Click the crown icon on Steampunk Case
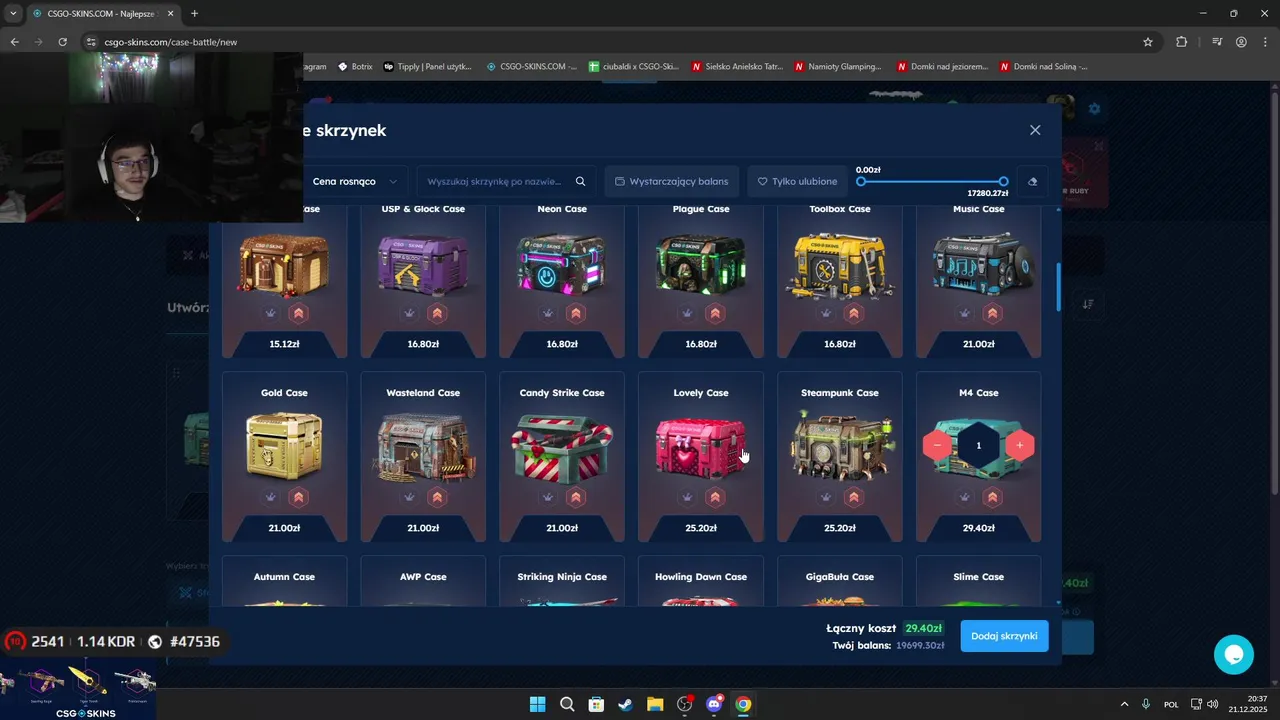This screenshot has height=720, width=1280. click(826, 497)
